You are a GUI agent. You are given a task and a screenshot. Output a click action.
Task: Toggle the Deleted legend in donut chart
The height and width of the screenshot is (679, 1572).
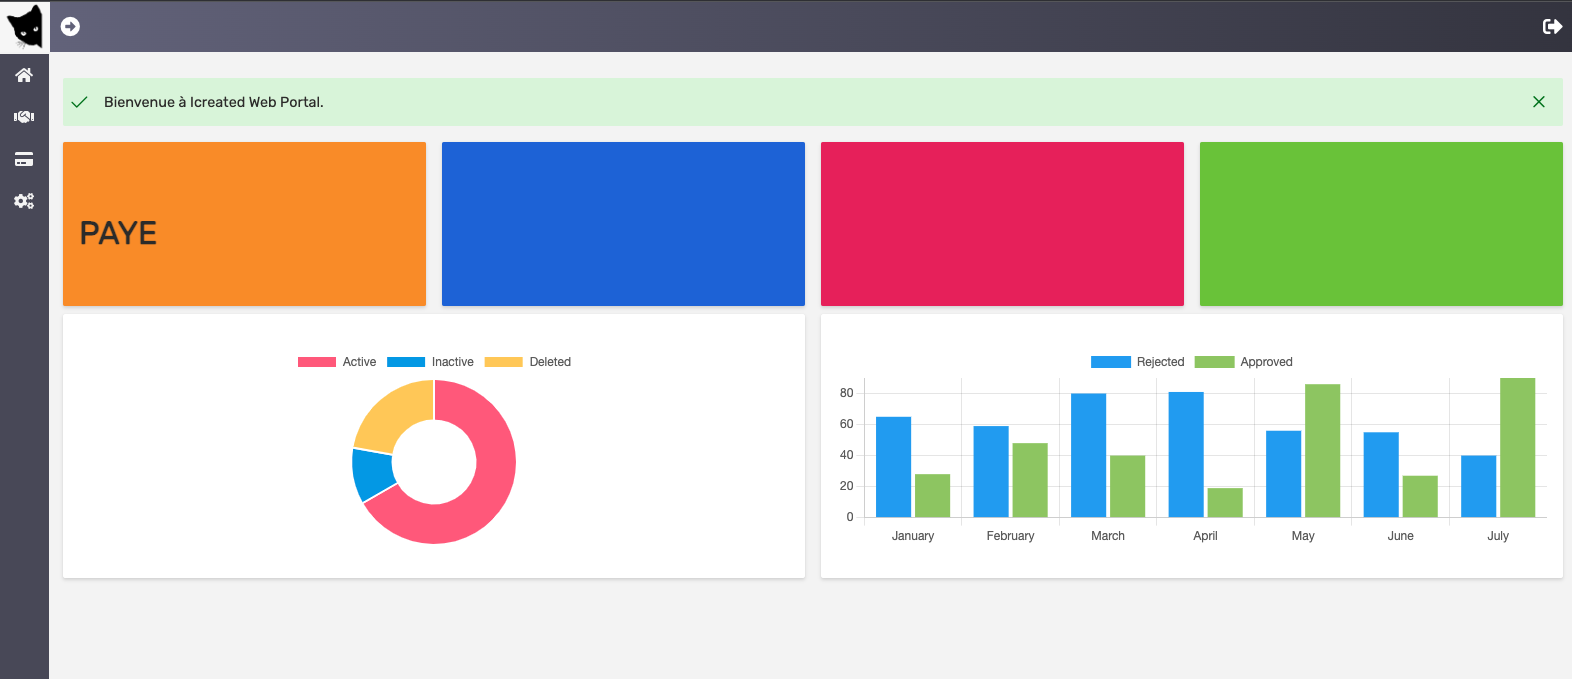(527, 362)
